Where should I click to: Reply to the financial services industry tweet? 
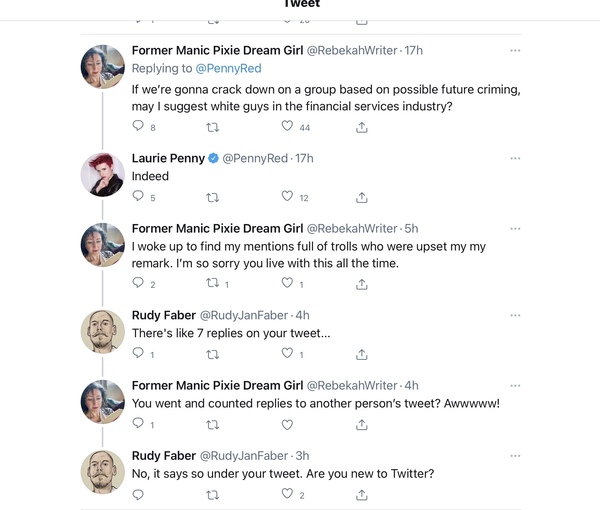[138, 126]
